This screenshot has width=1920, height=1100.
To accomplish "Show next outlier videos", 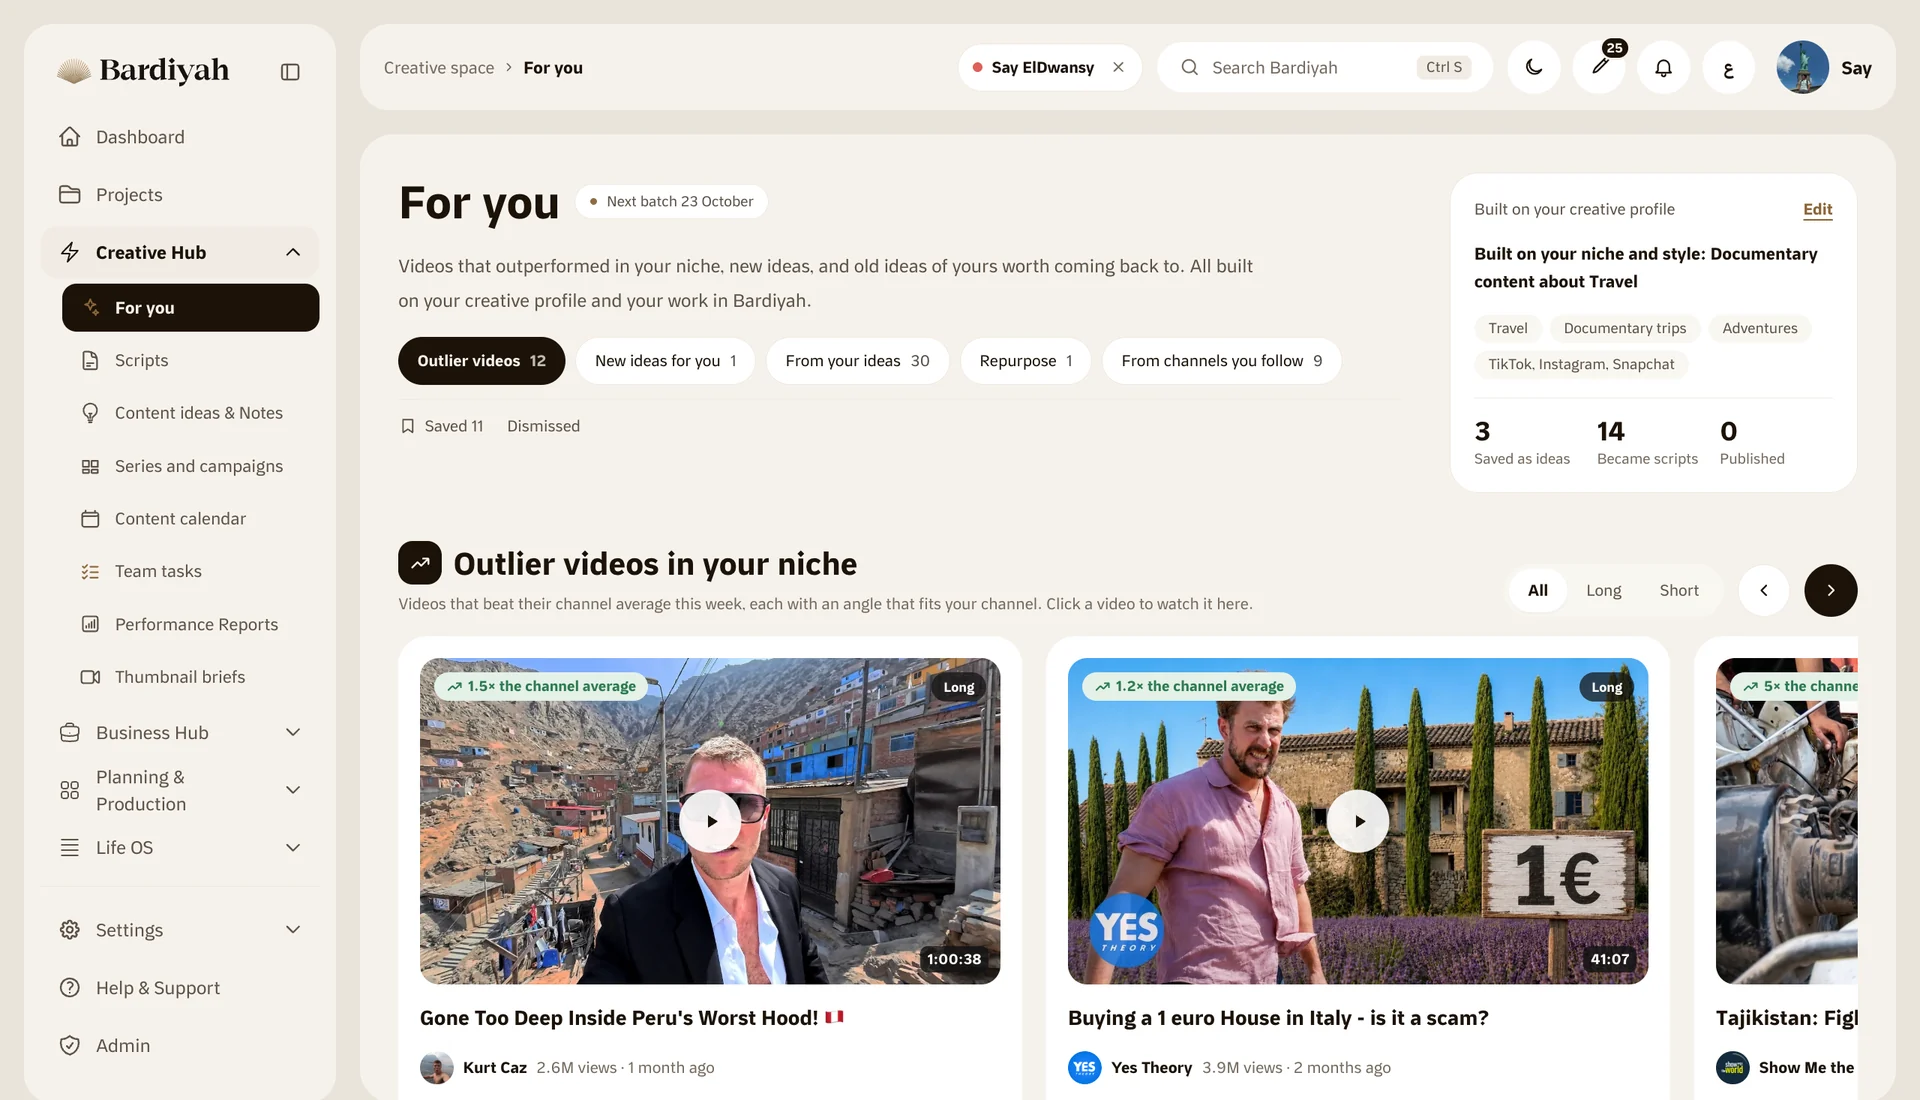I will click(1830, 591).
